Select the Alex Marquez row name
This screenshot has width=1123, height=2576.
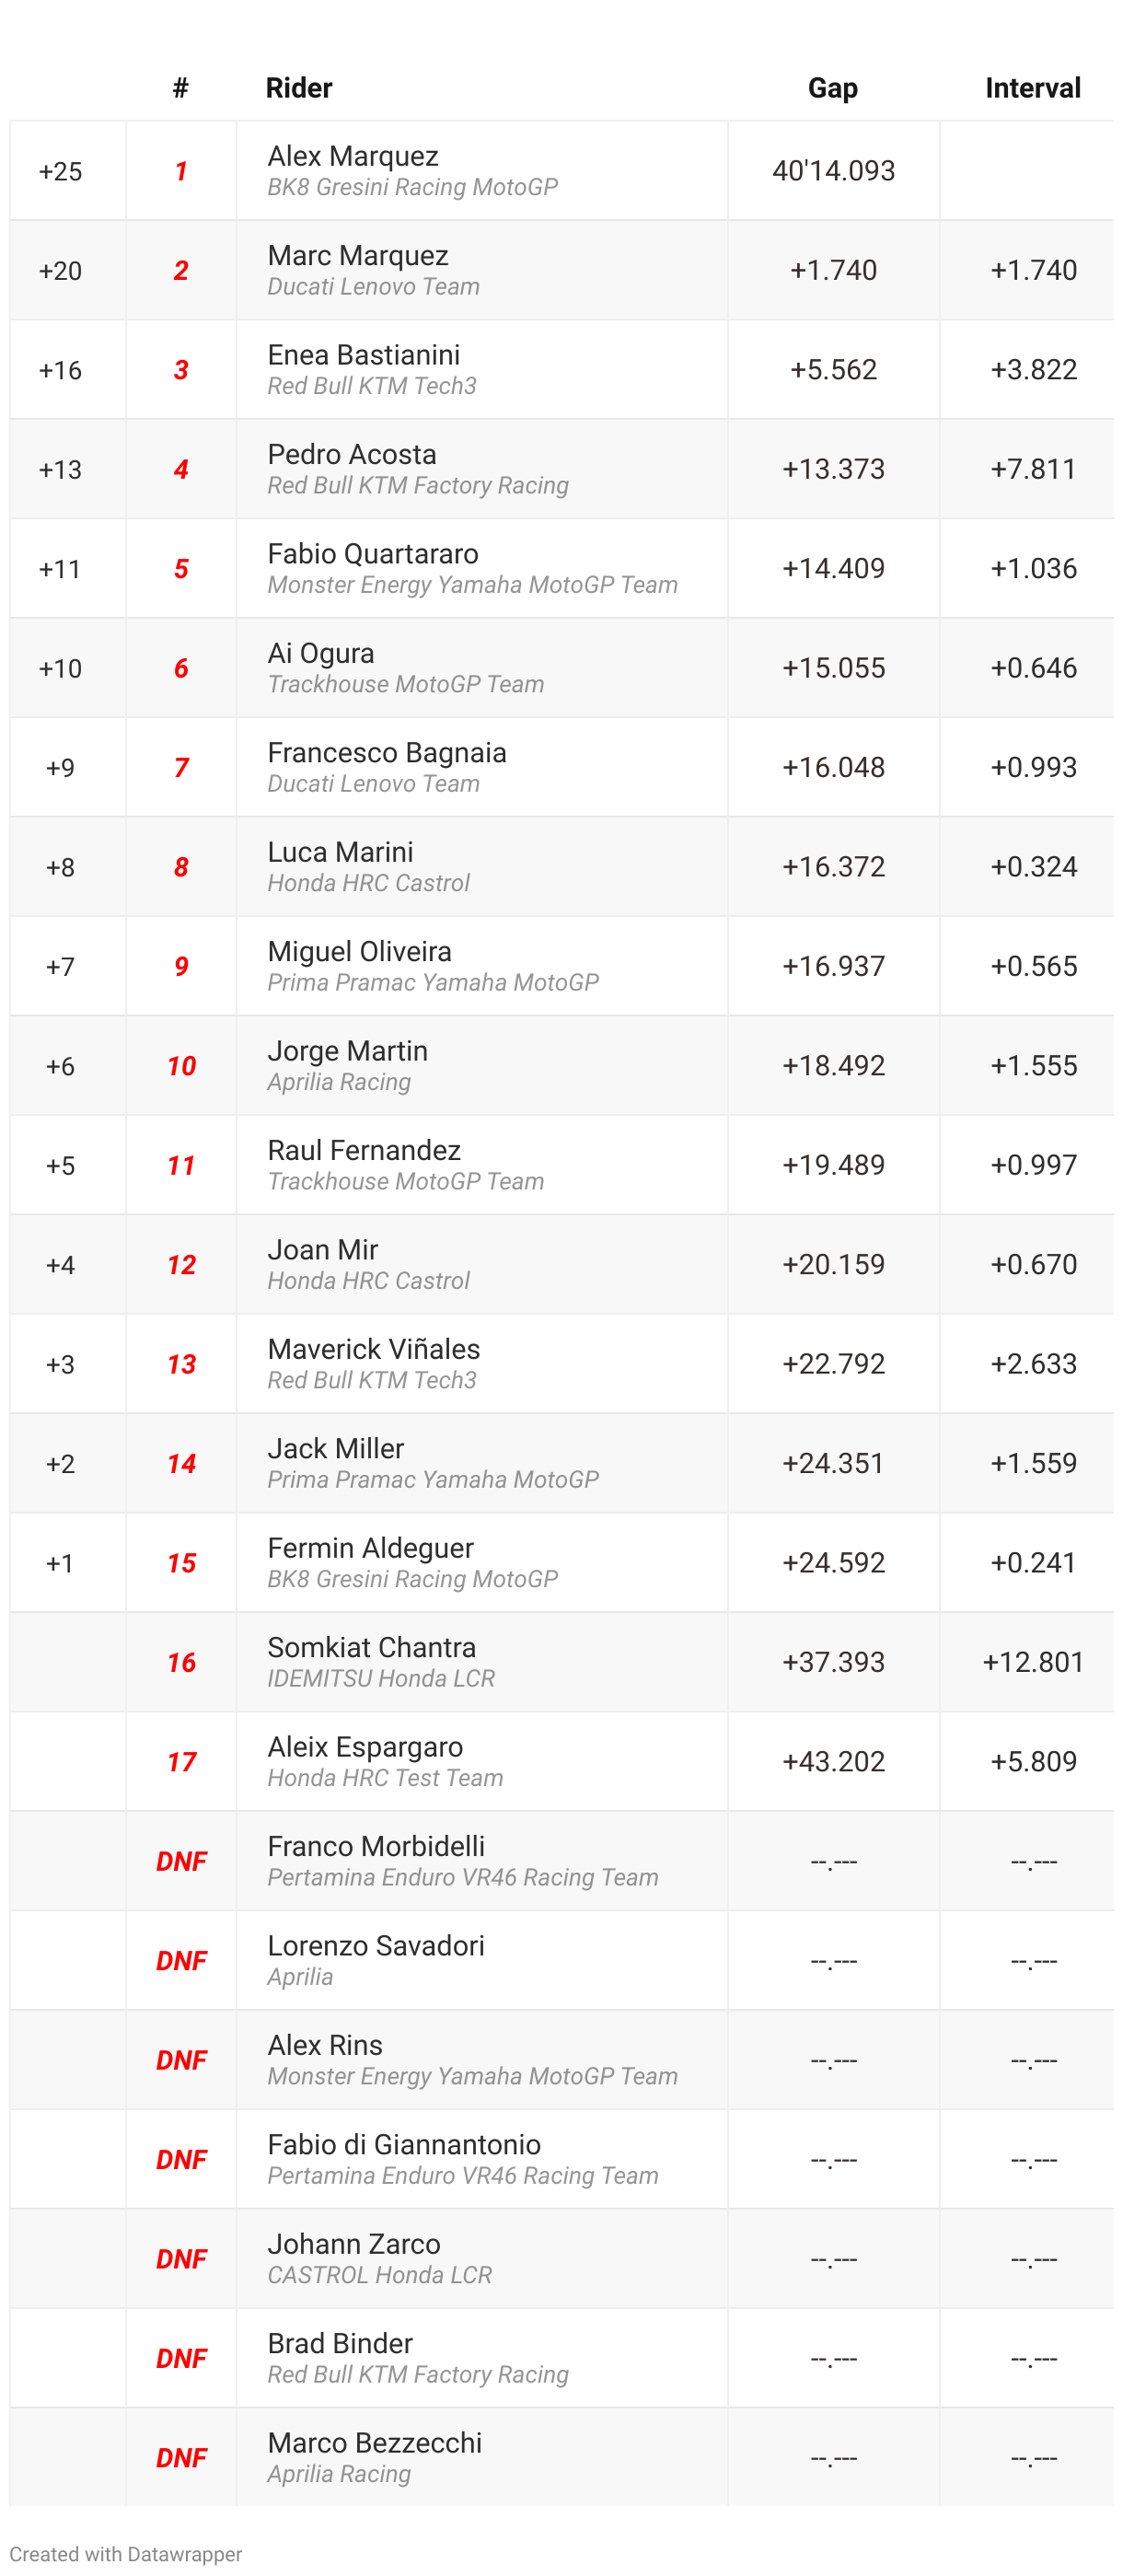coord(353,156)
